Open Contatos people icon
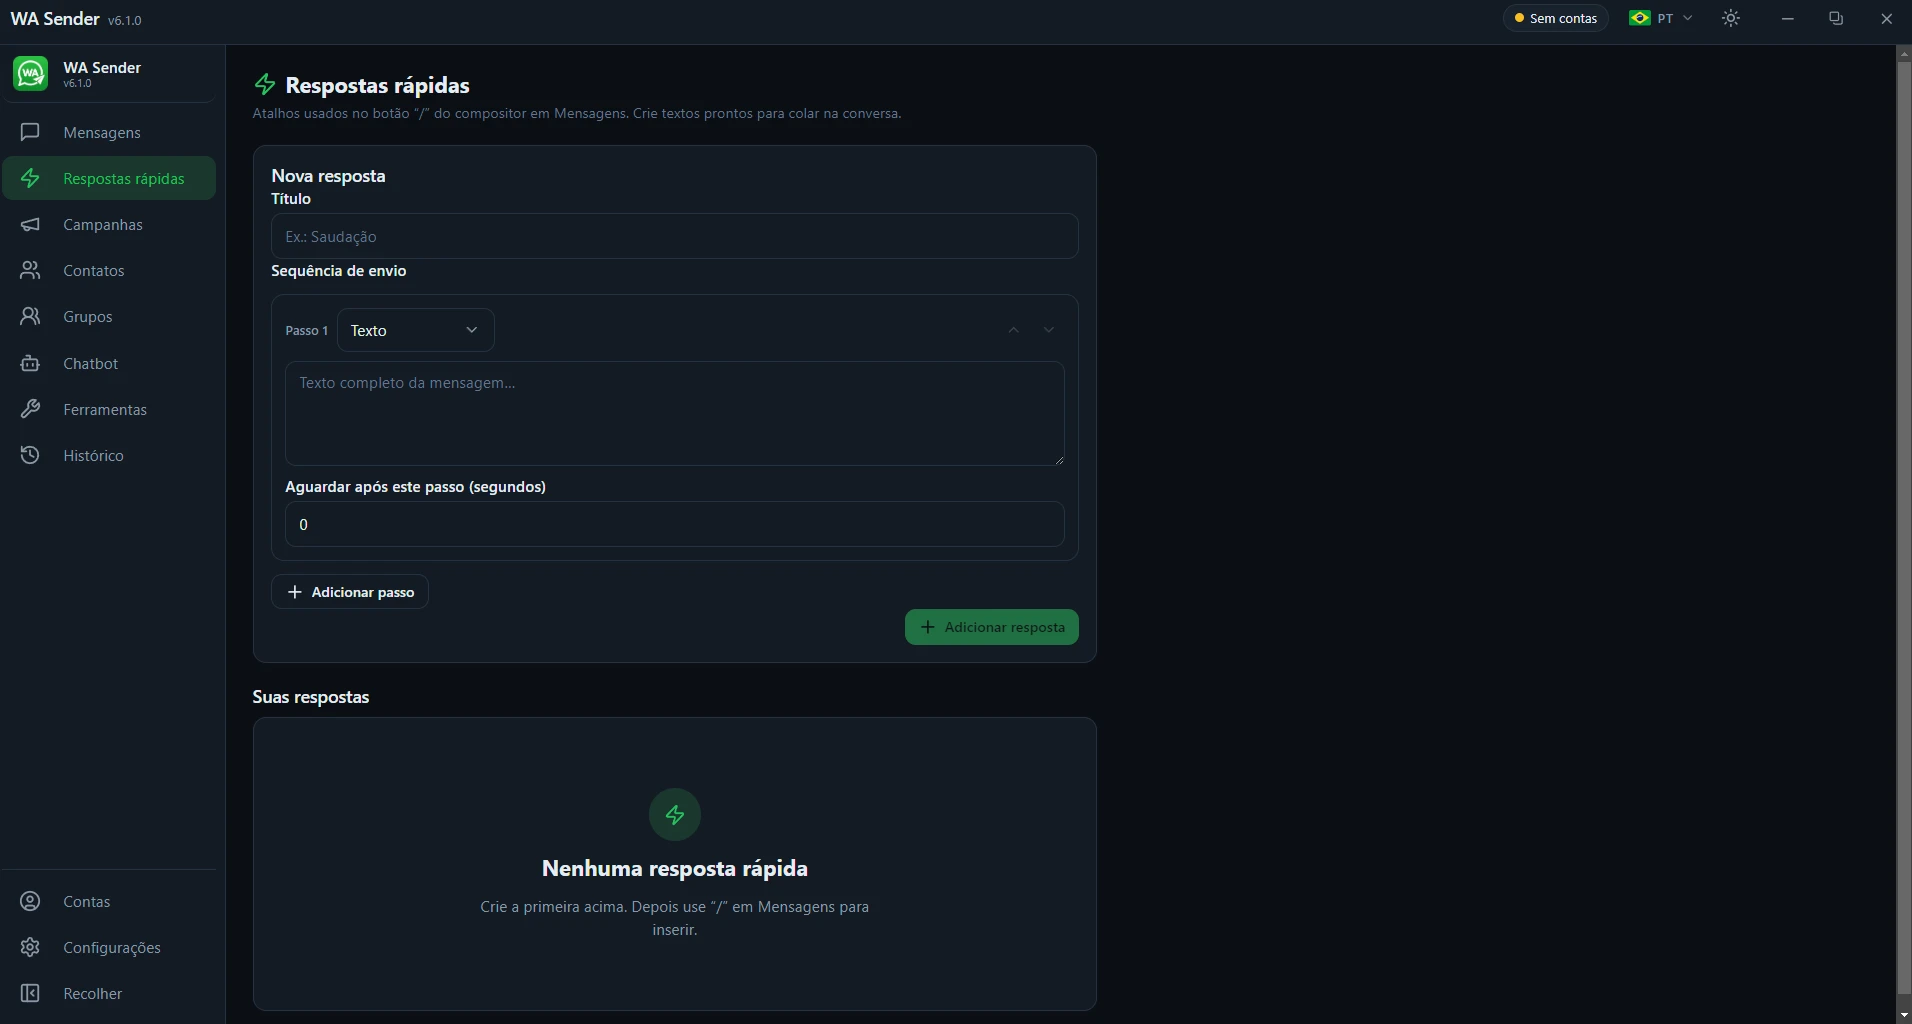The width and height of the screenshot is (1912, 1024). point(30,270)
